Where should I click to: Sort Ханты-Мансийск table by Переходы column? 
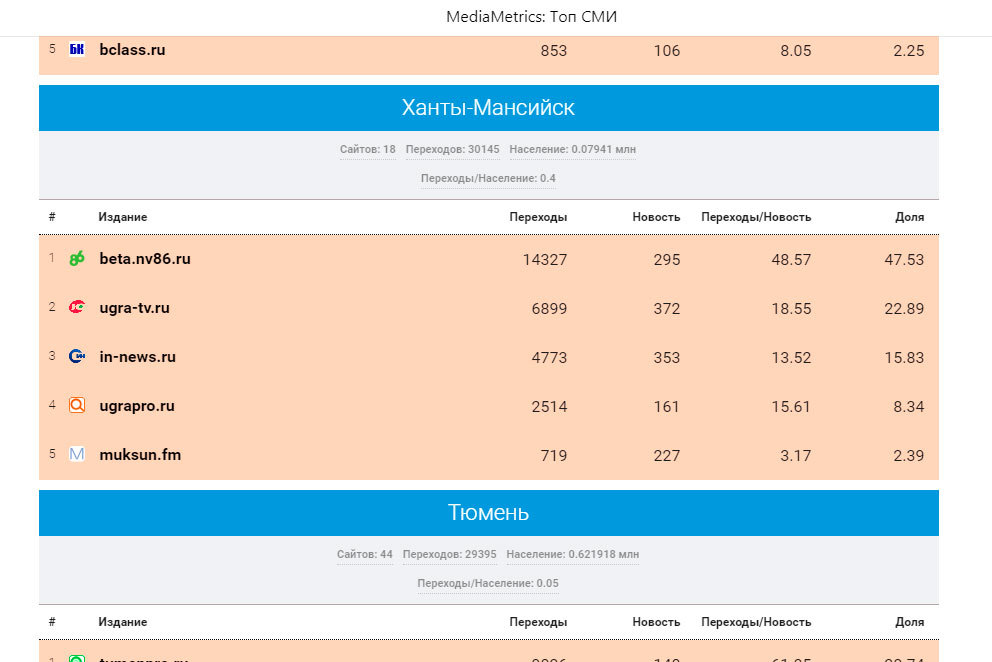point(538,217)
